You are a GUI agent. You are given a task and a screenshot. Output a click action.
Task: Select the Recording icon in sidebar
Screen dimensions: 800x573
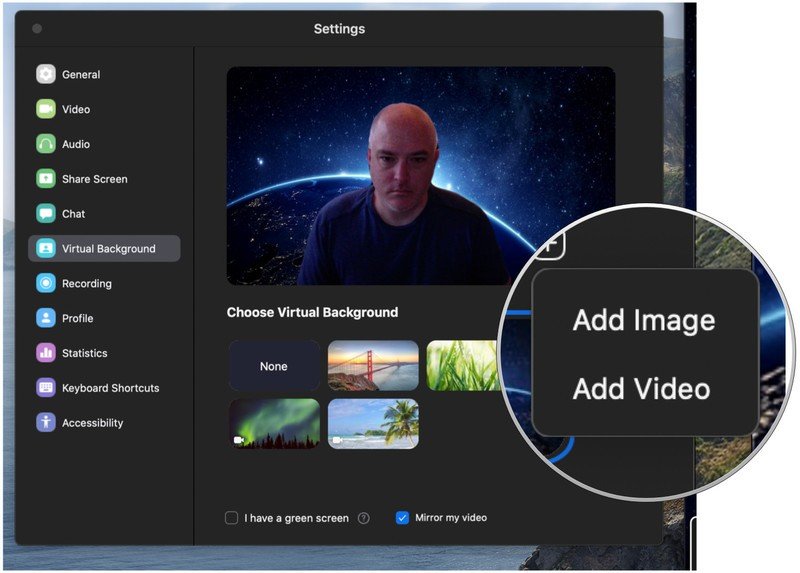tap(46, 283)
